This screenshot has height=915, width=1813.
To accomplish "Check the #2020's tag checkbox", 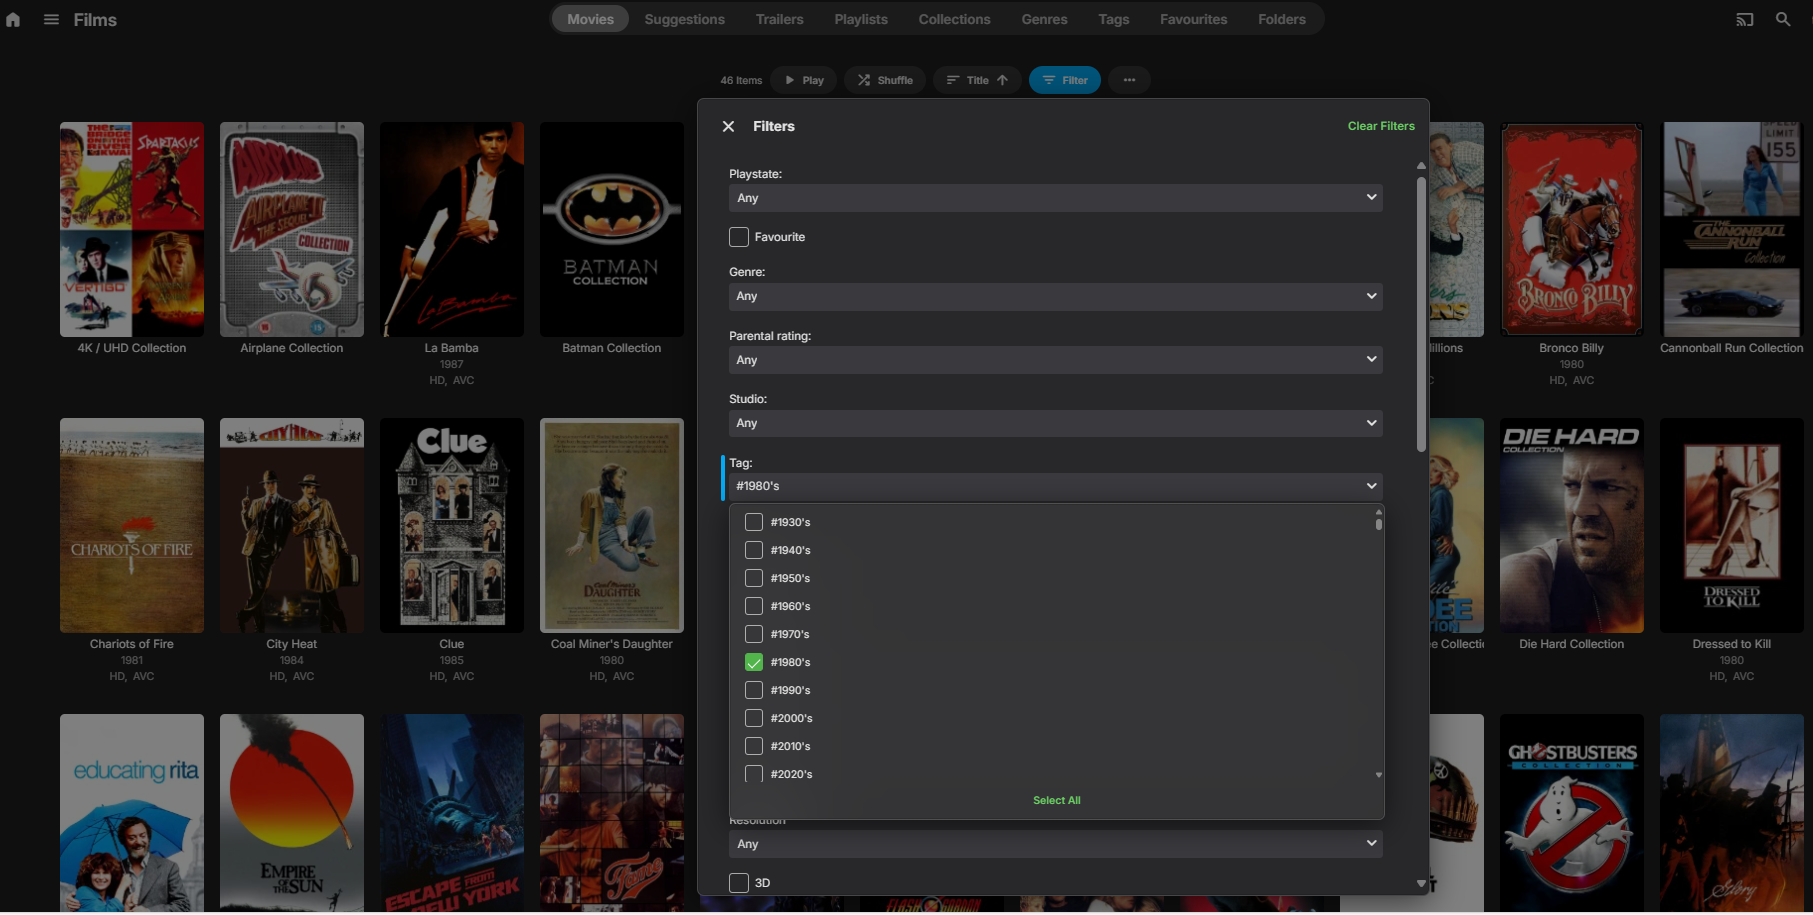I will pyautogui.click(x=754, y=774).
